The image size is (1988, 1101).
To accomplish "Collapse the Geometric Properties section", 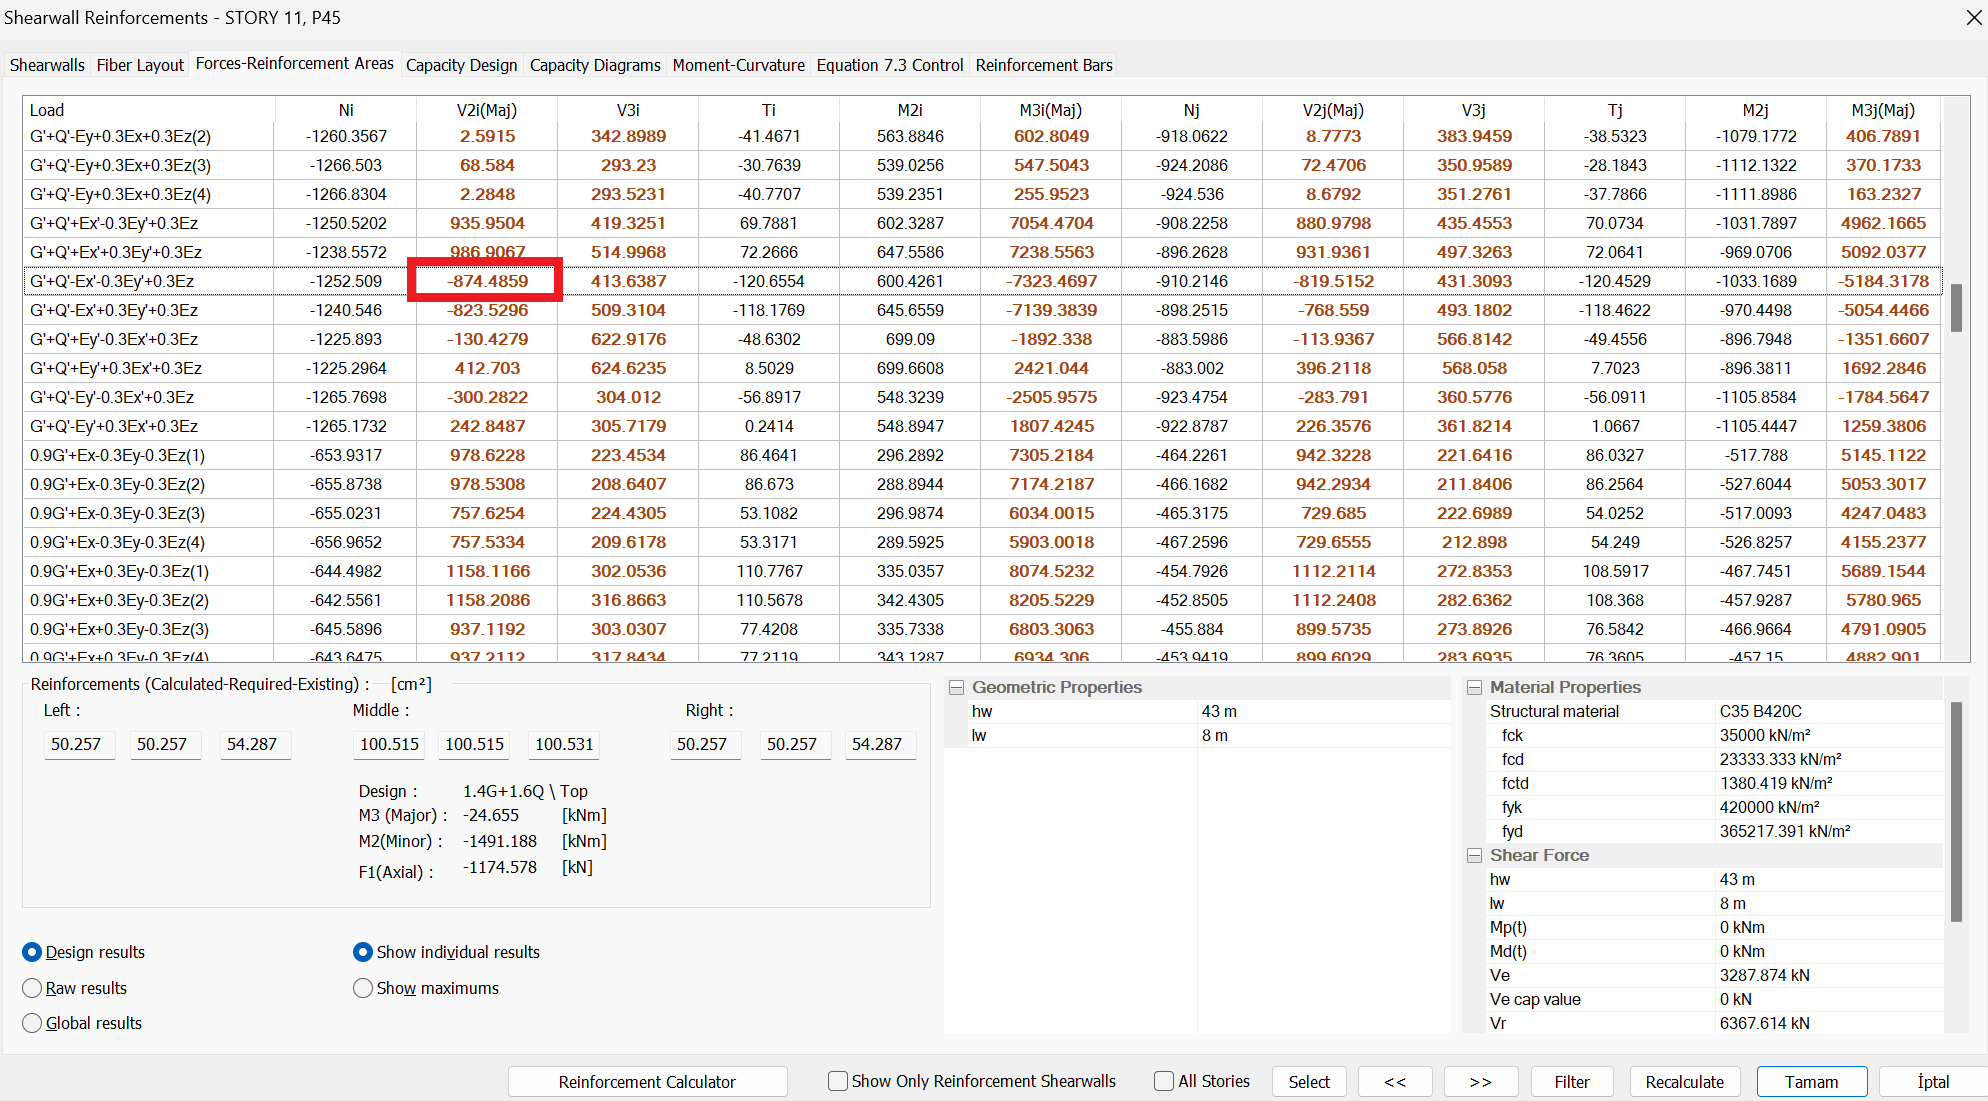I will click(x=956, y=688).
